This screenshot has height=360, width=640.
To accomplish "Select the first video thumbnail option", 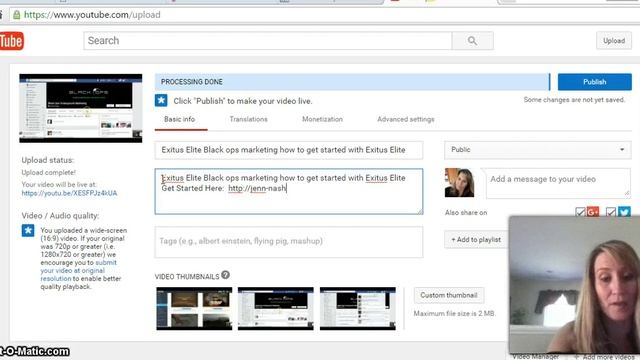I will 194,308.
